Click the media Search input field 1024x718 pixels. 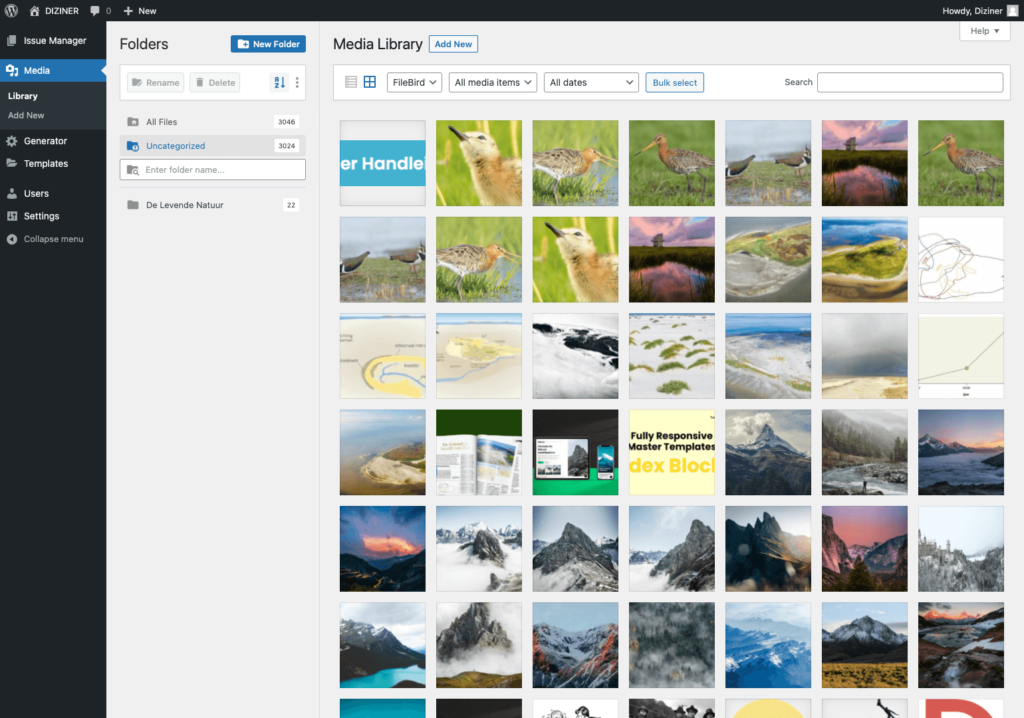[x=909, y=82]
